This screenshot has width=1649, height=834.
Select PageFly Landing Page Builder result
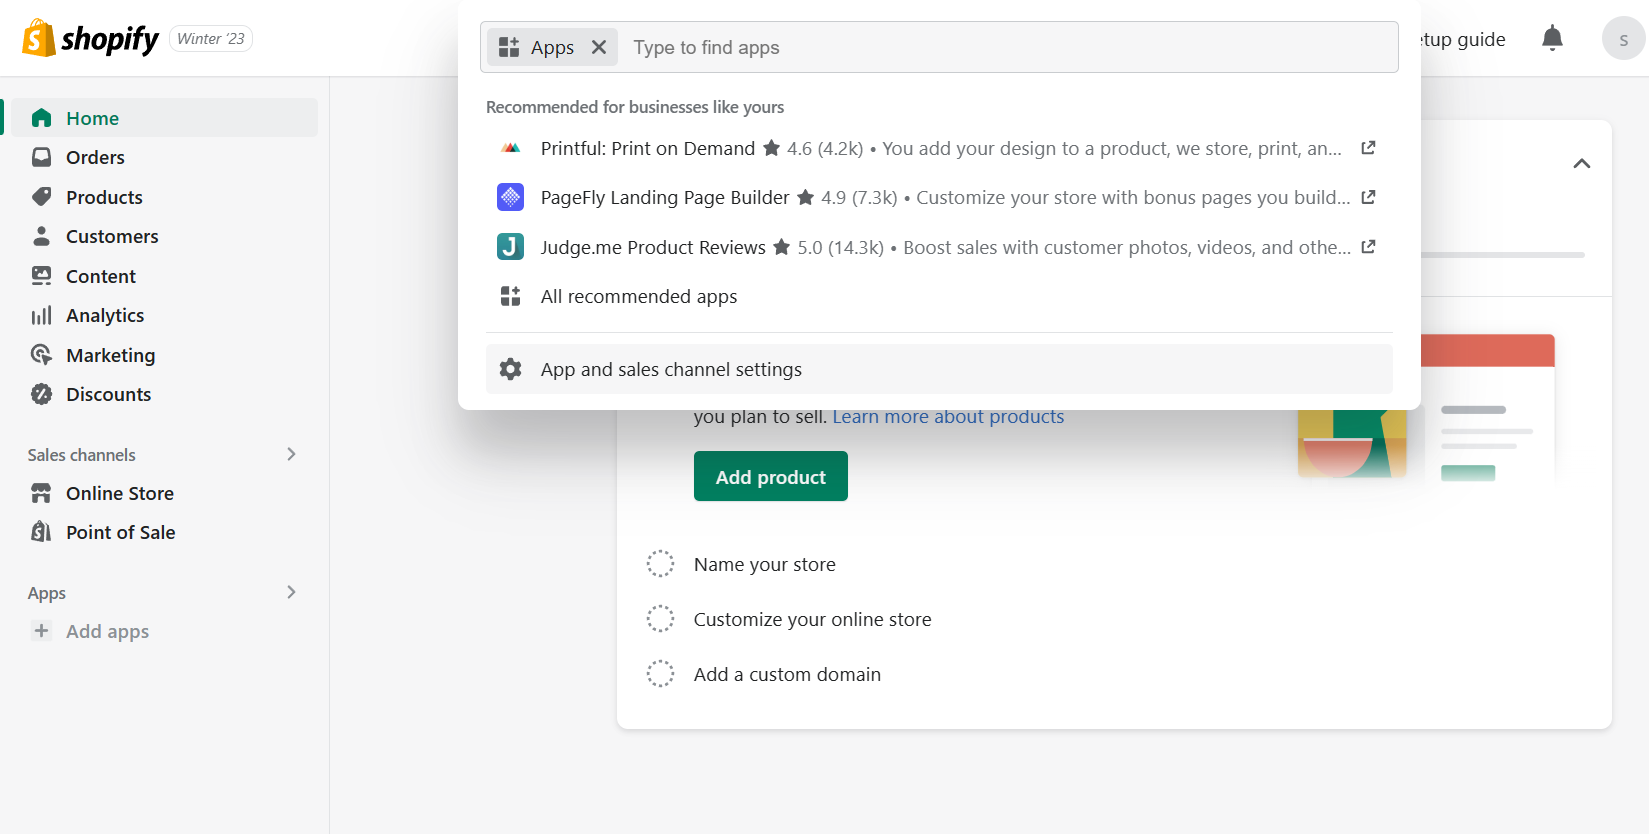point(939,197)
